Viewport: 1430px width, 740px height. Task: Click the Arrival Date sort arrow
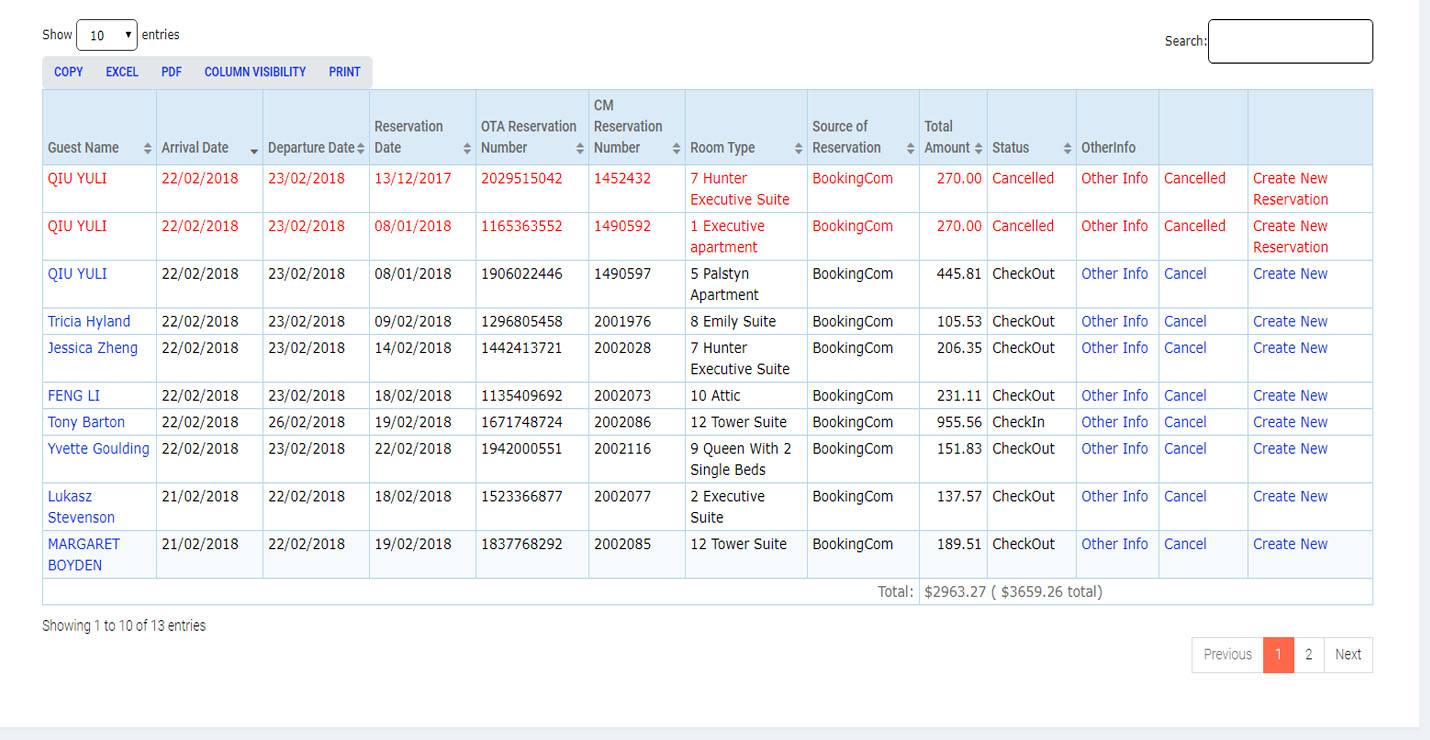point(254,148)
